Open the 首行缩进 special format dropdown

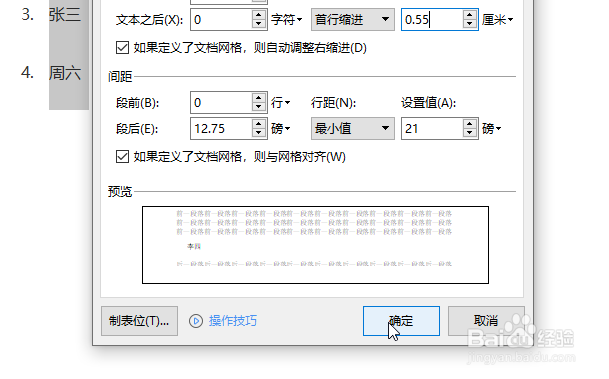[x=353, y=19]
